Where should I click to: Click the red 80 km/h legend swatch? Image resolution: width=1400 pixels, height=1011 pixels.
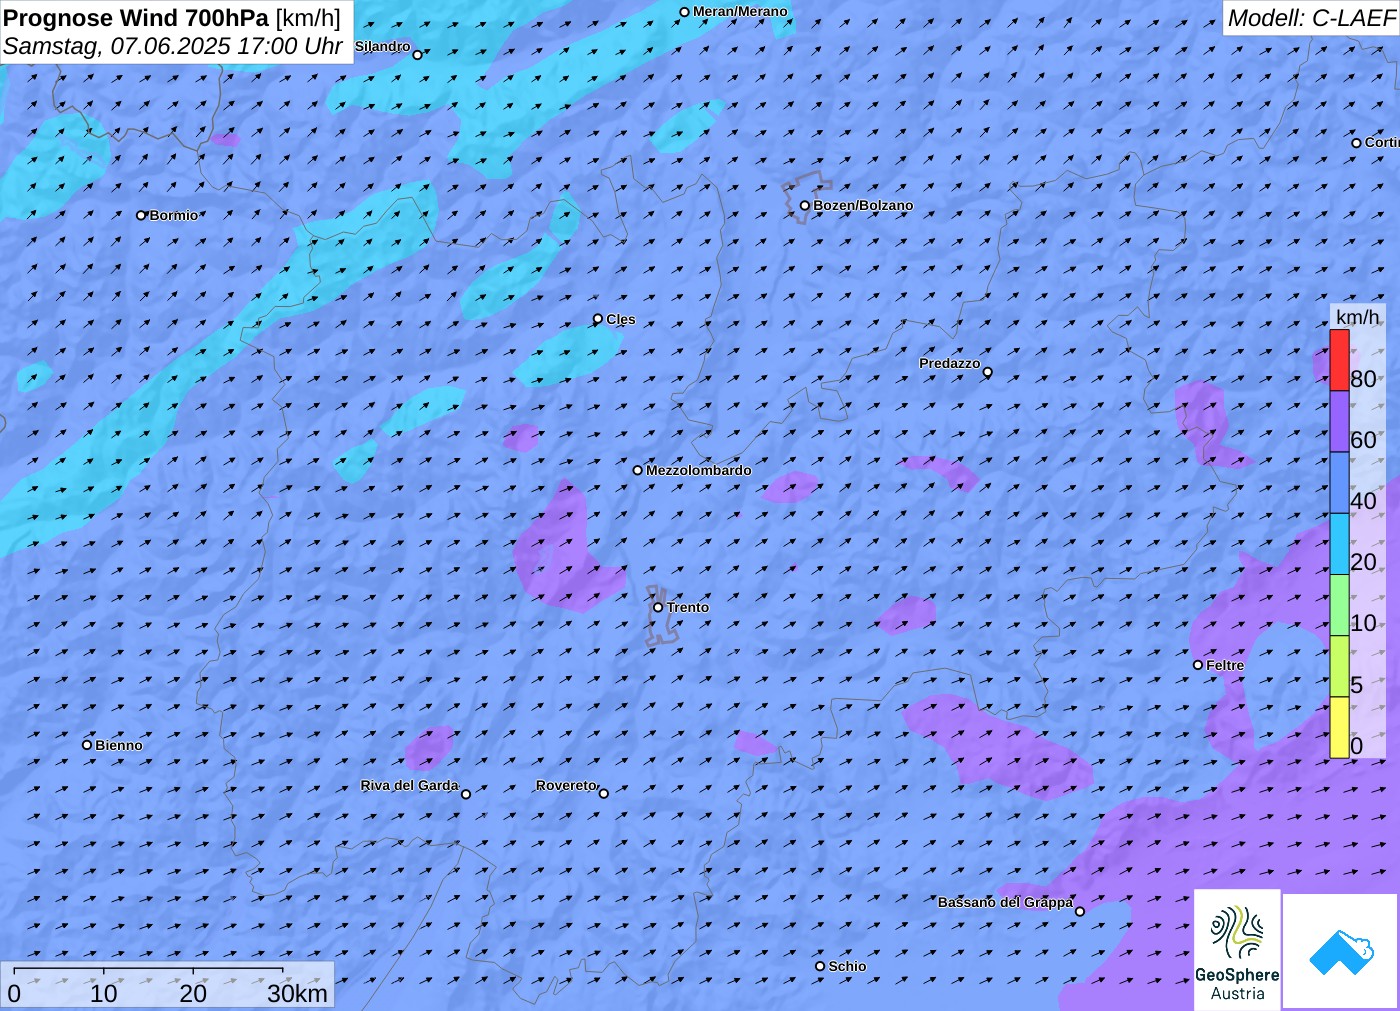point(1339,360)
